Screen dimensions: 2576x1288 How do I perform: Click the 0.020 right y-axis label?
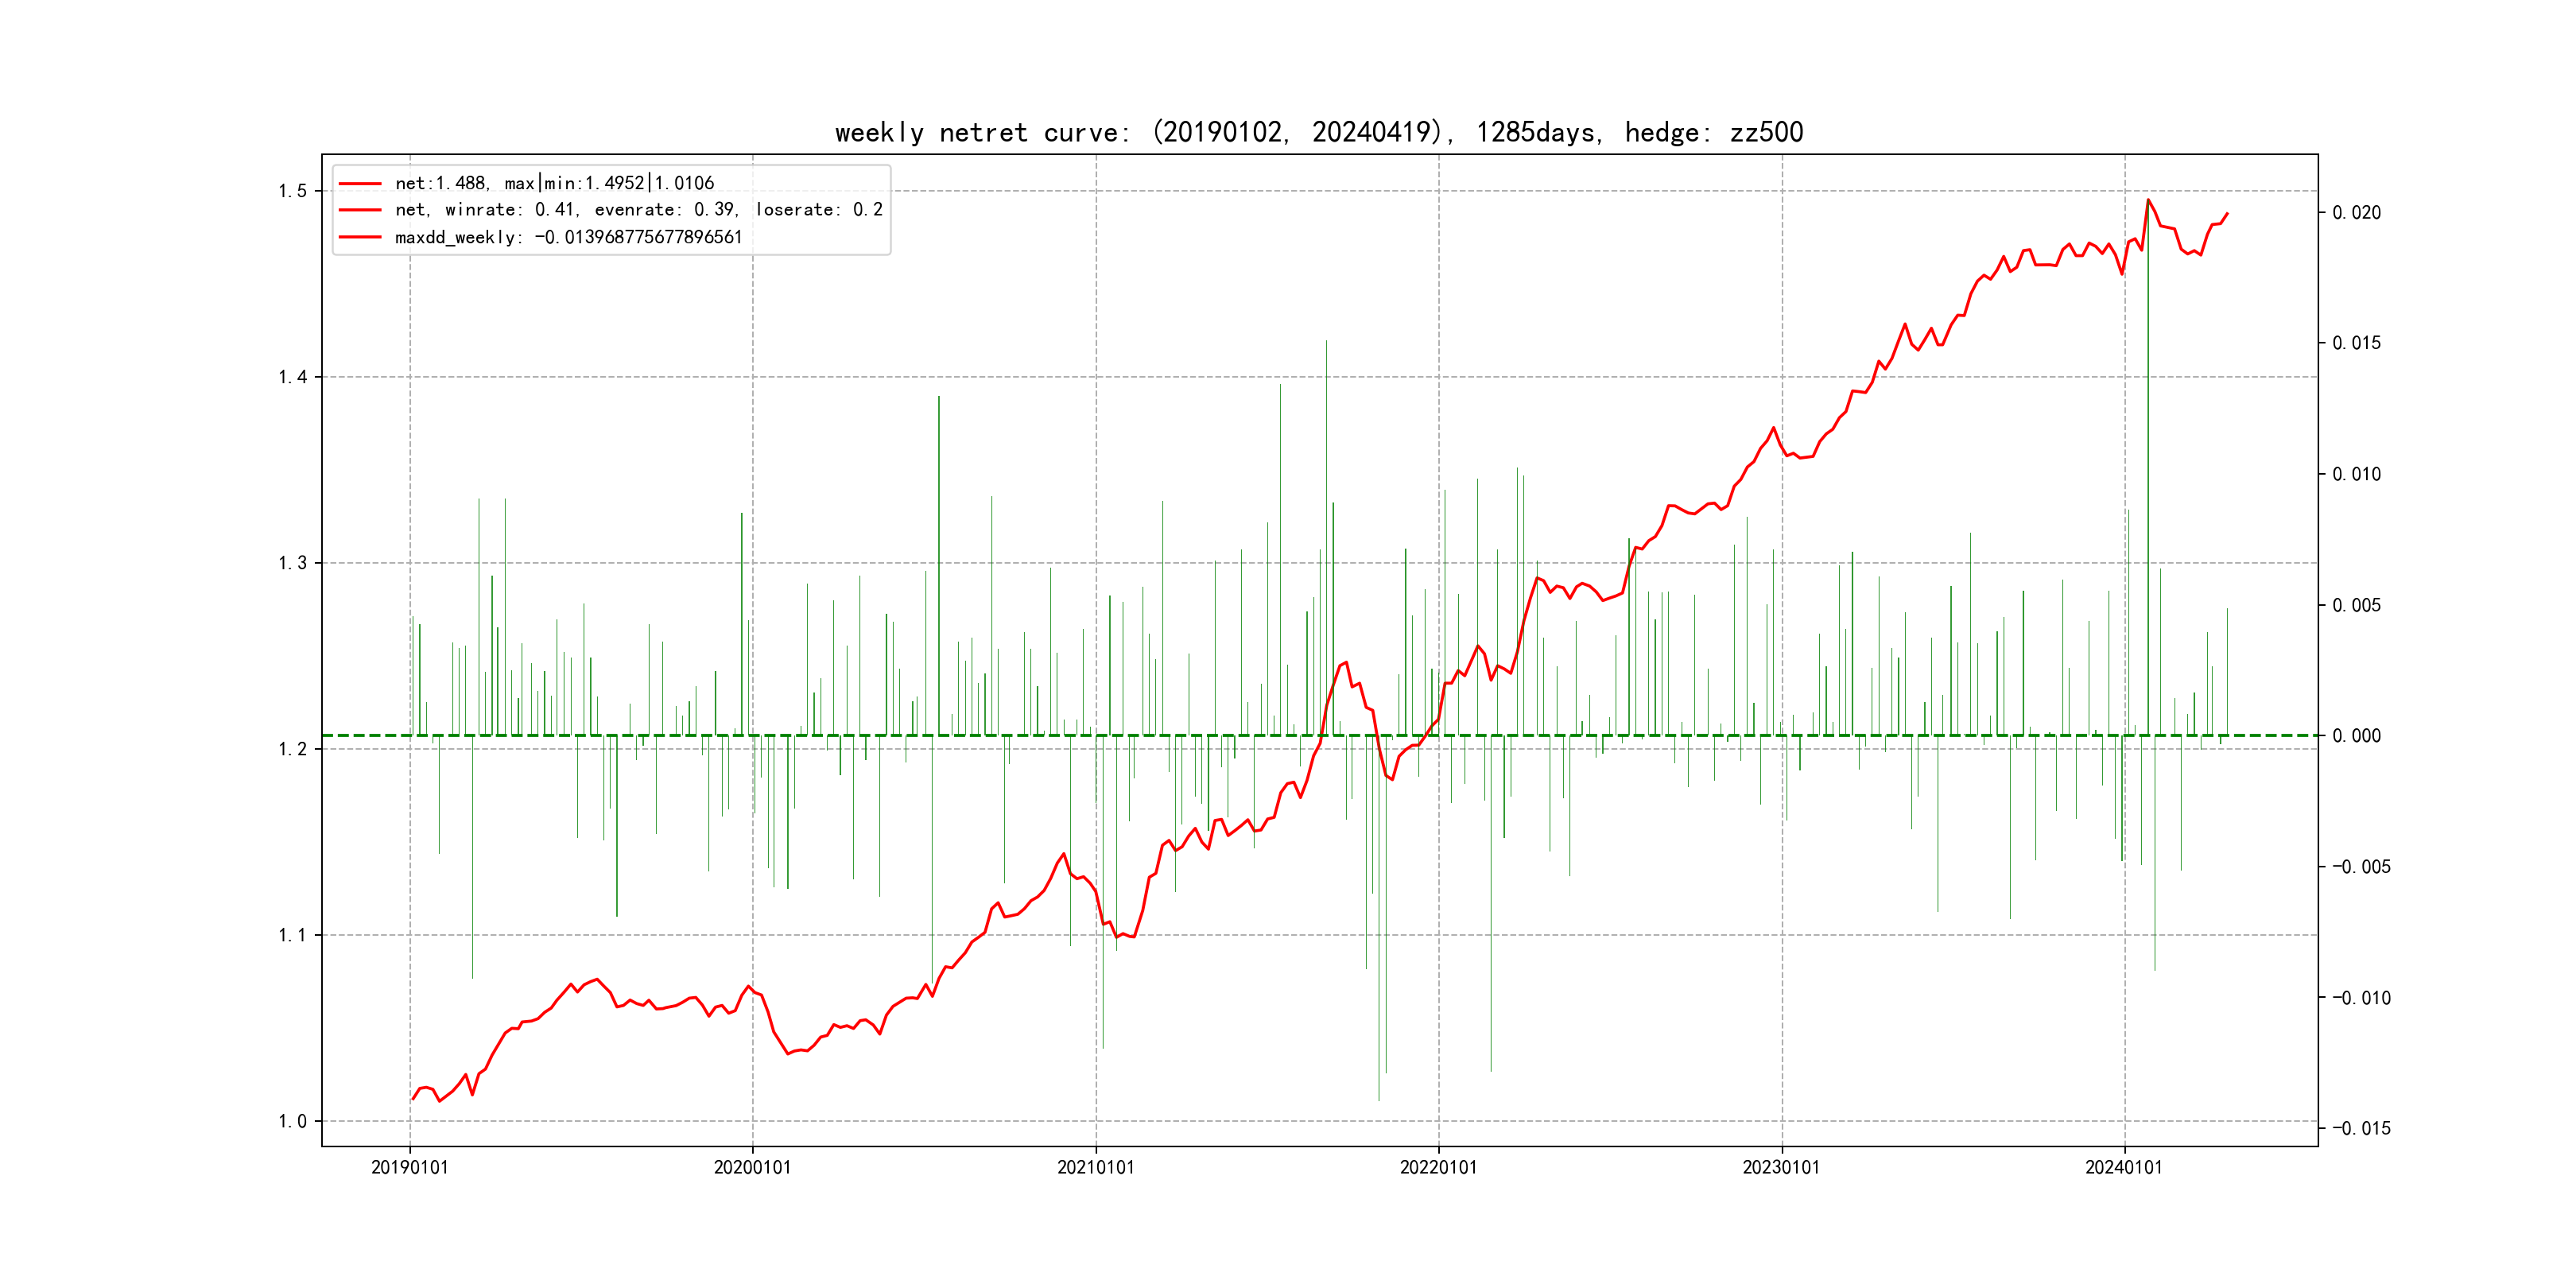pyautogui.click(x=2356, y=213)
